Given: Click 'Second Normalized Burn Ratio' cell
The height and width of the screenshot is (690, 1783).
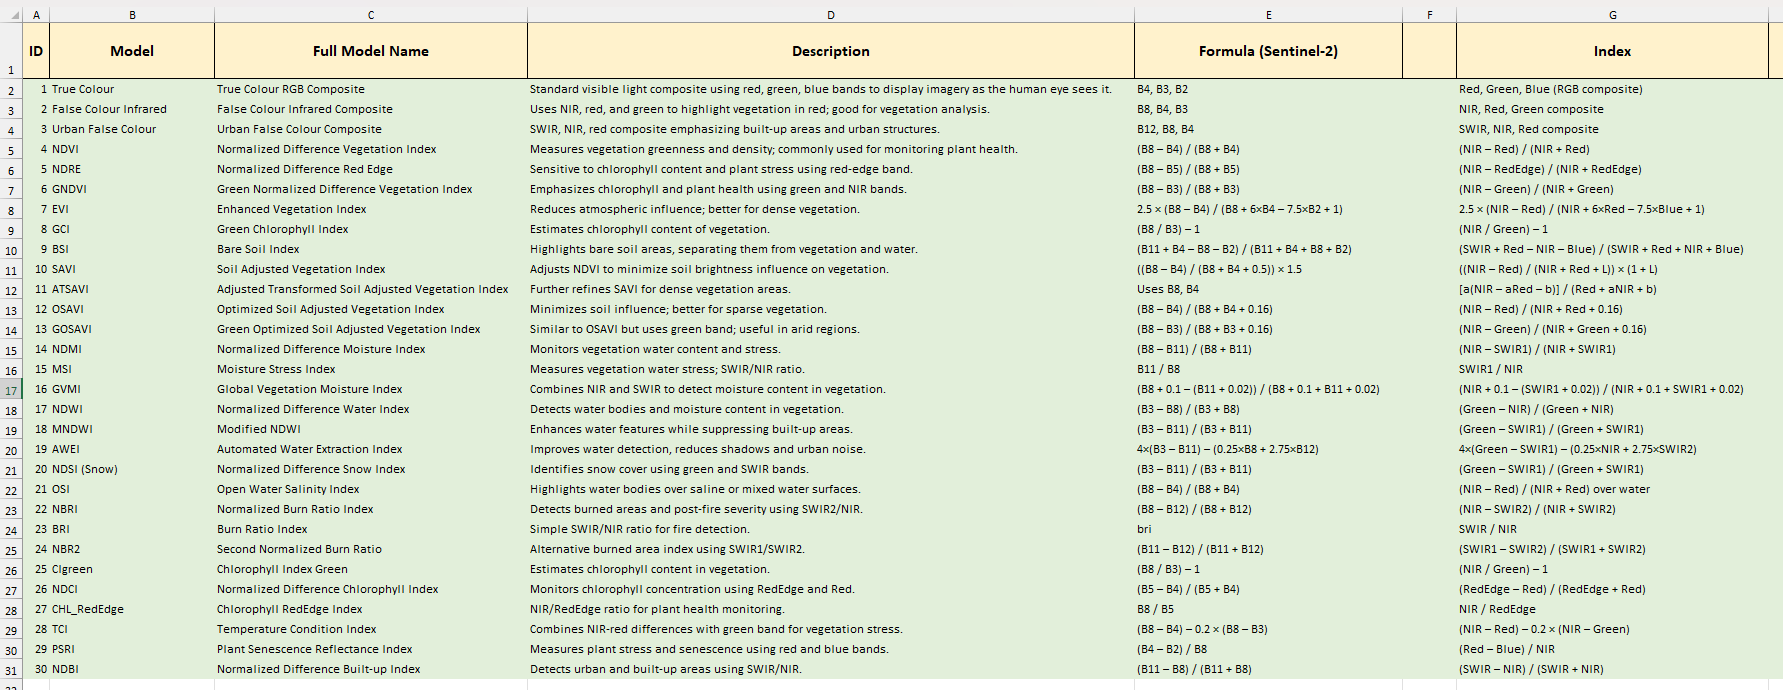Looking at the screenshot, I should coord(371,549).
